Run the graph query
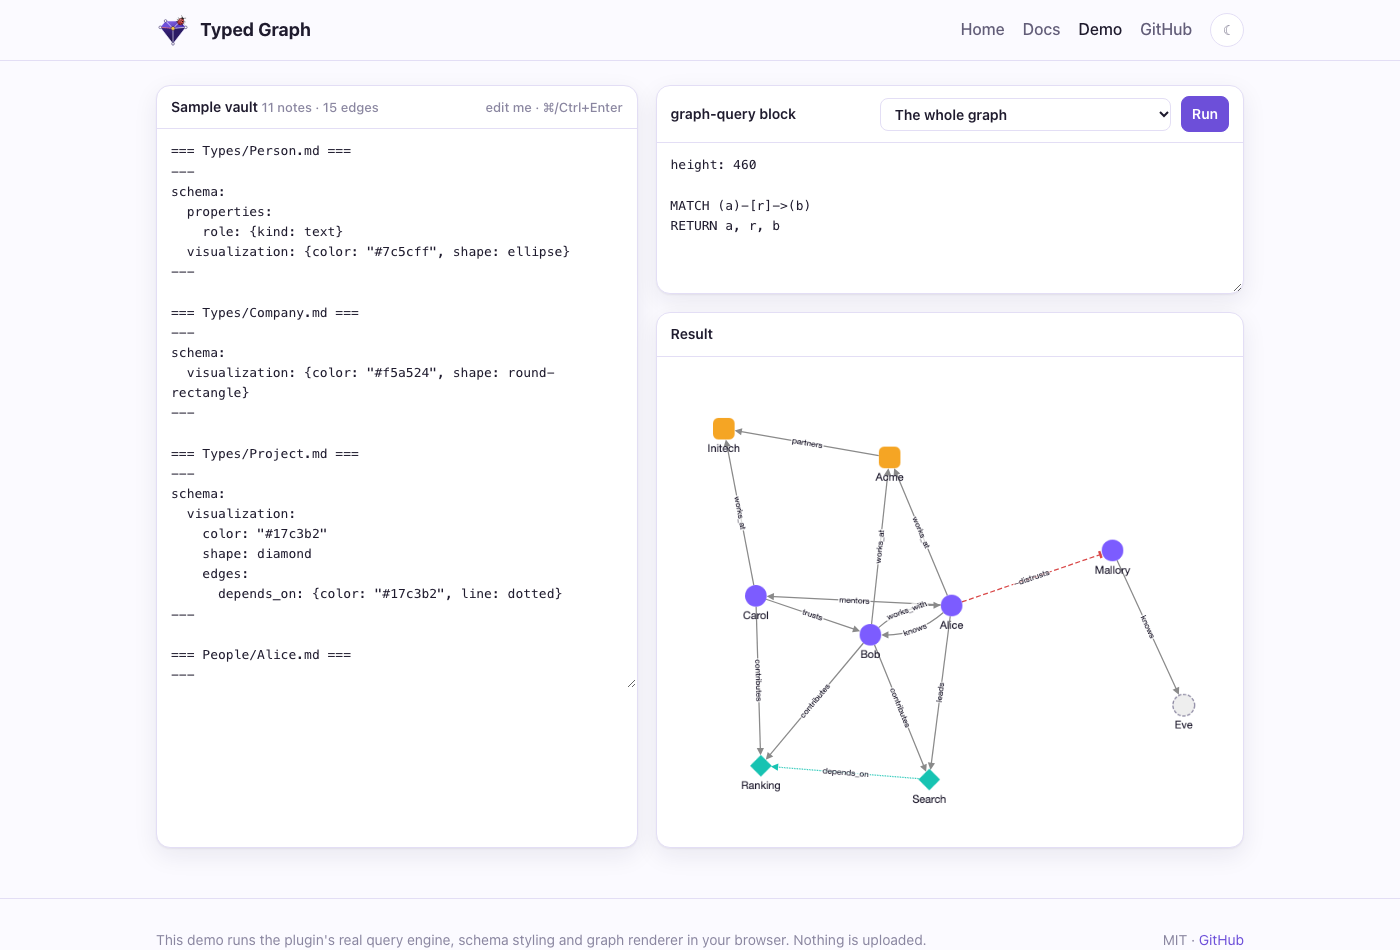The image size is (1400, 950). click(1205, 114)
